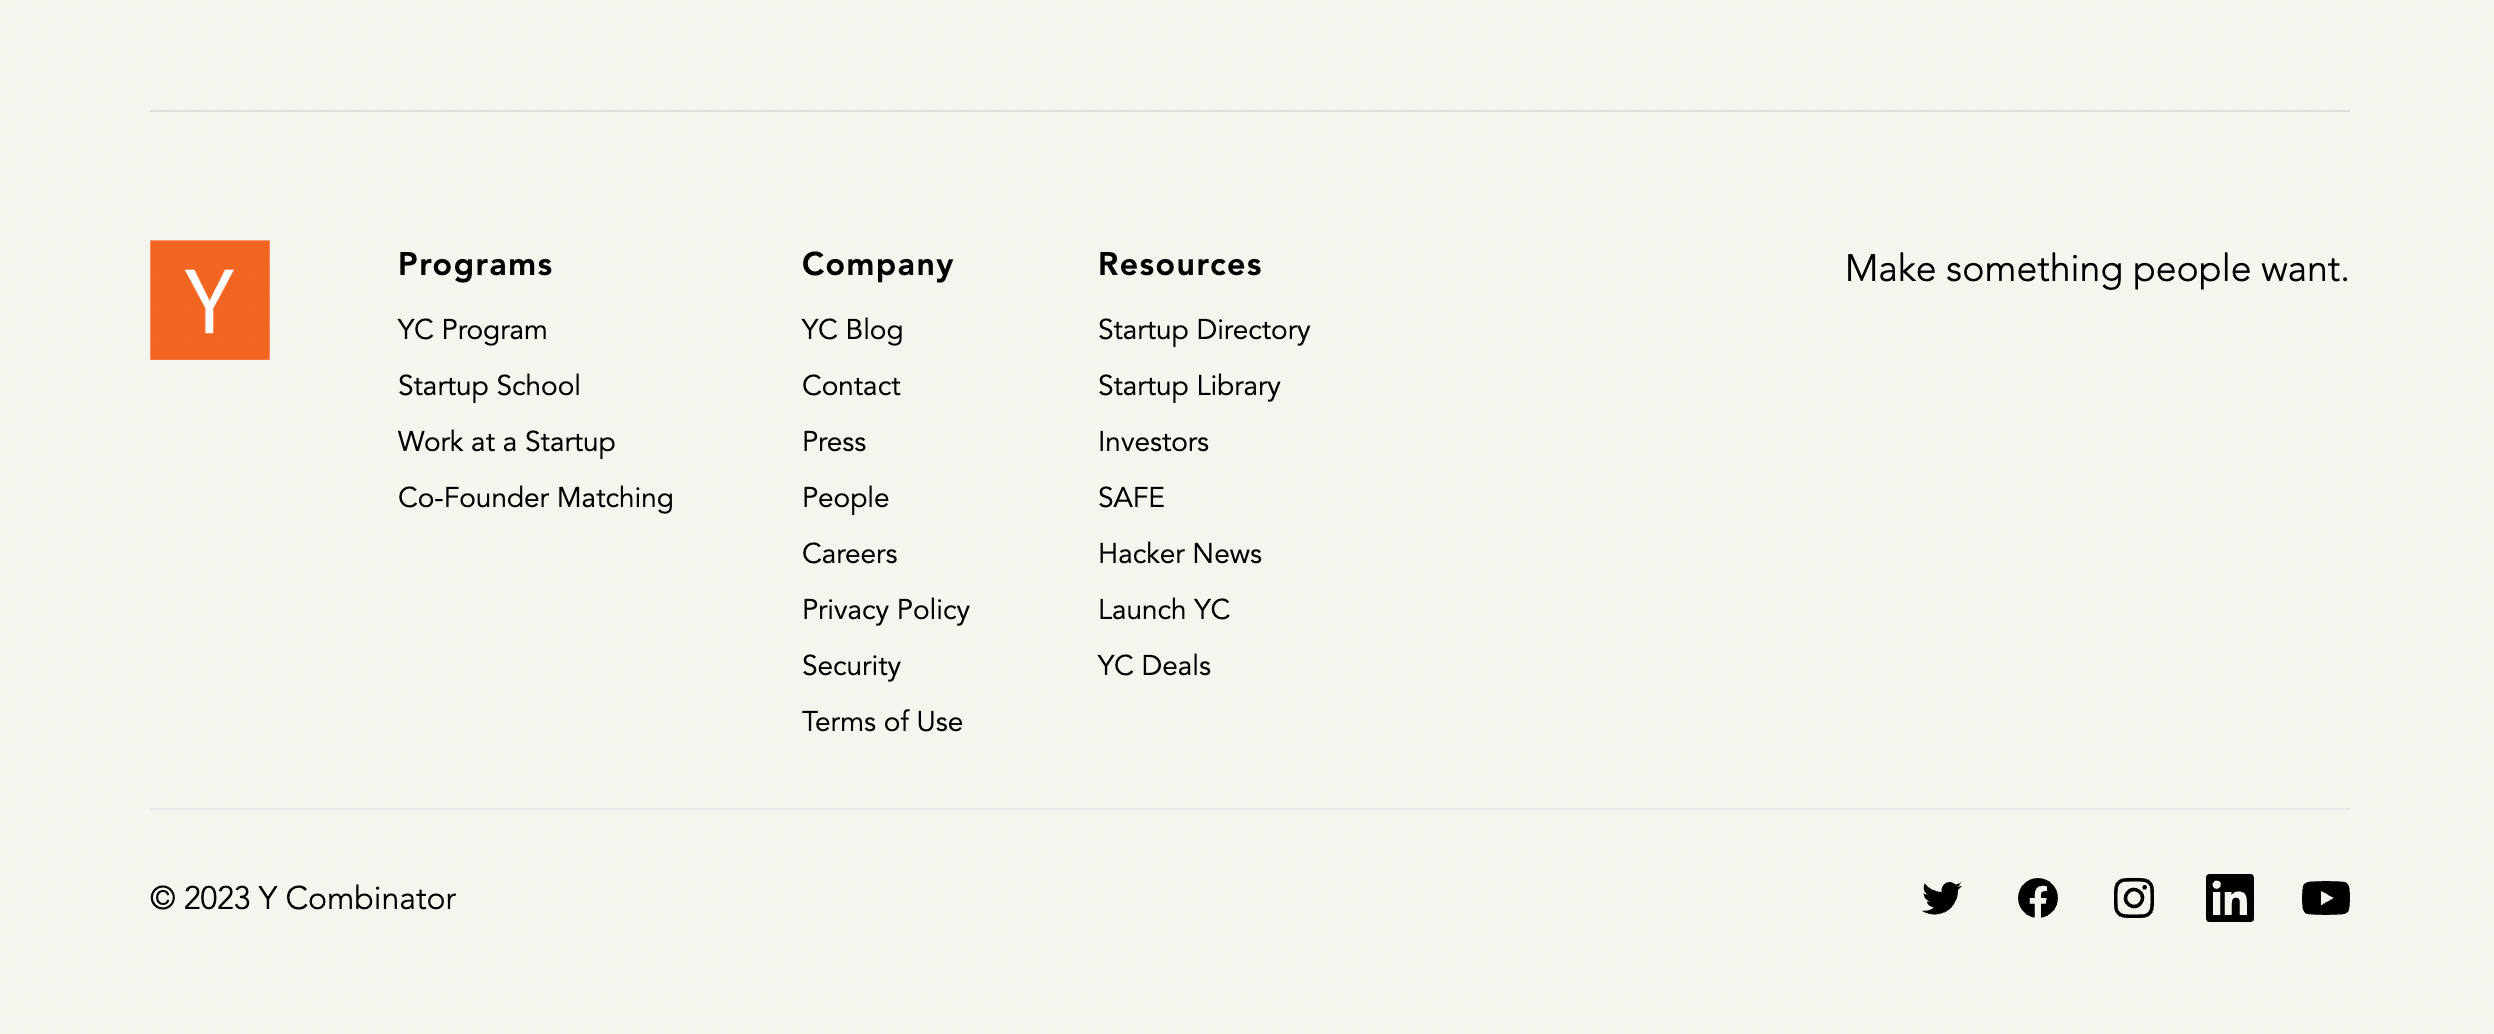Go to Hacker News link
Viewport: 2494px width, 1034px height.
point(1179,554)
